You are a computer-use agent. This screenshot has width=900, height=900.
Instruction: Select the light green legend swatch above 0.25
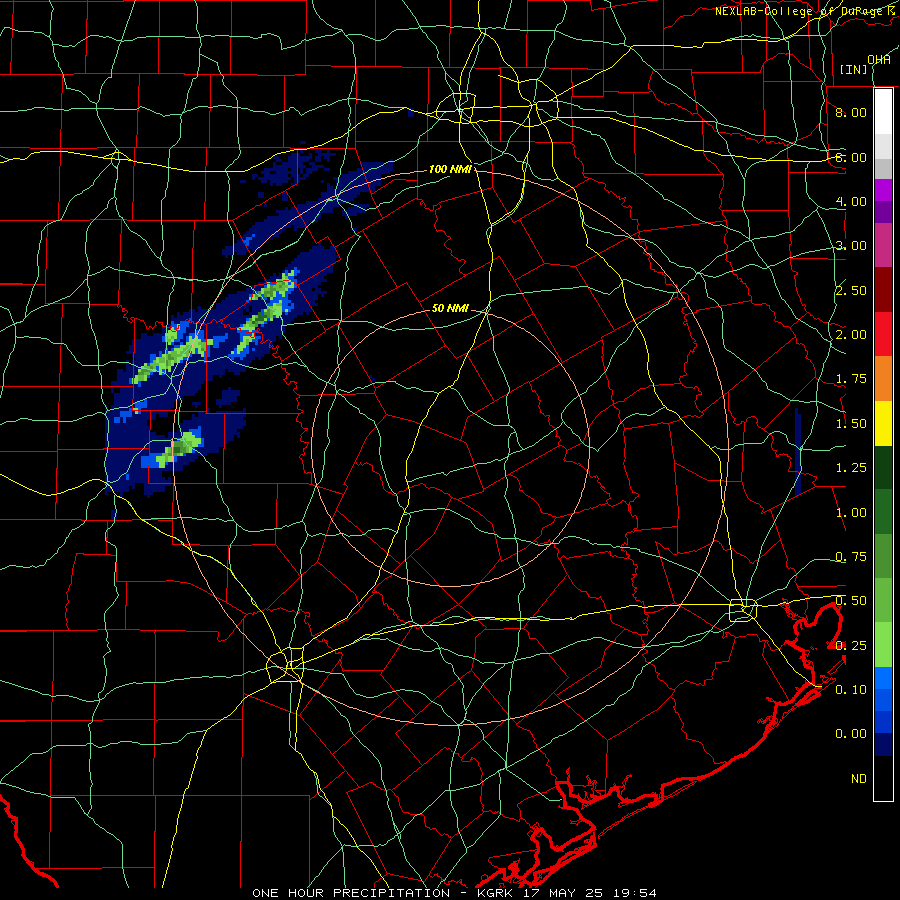pyautogui.click(x=883, y=645)
